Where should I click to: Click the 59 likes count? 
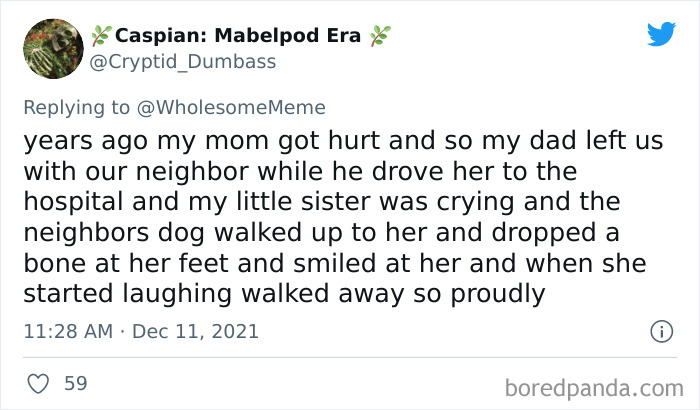[x=75, y=384]
